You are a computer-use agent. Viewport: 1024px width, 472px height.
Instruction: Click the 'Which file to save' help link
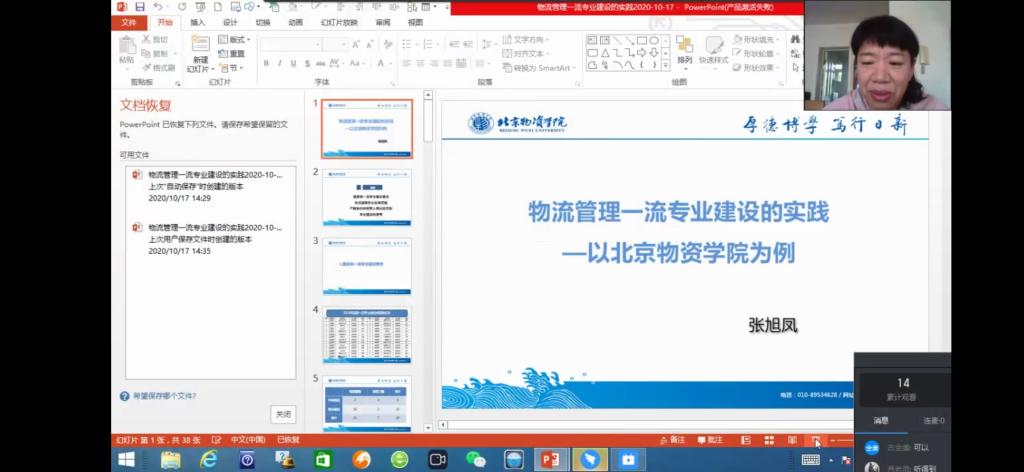[164, 396]
